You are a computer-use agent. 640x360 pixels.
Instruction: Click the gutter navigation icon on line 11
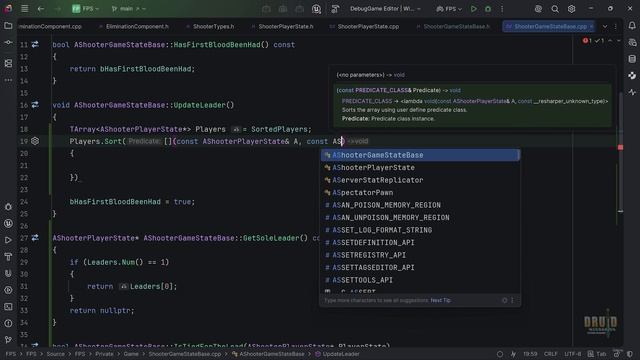tap(35, 44)
